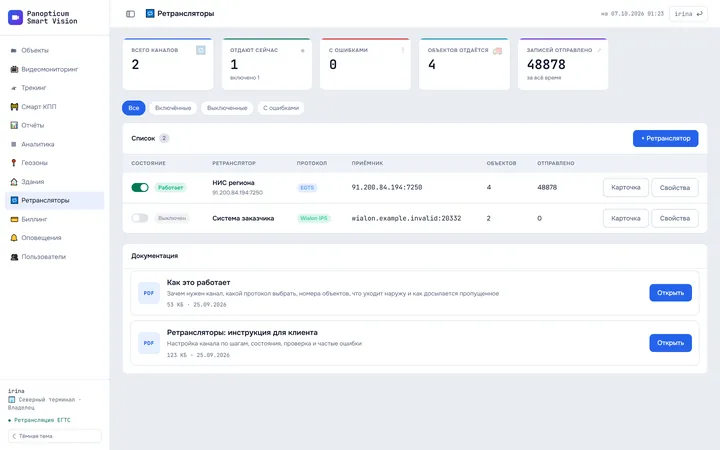This screenshot has width=720, height=450.
Task: Open the Отчёты section
Action: (55, 125)
